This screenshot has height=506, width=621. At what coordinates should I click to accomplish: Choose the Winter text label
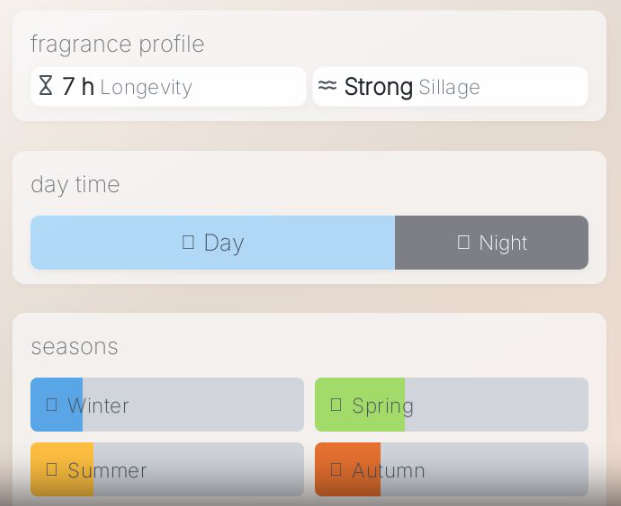pyautogui.click(x=98, y=405)
